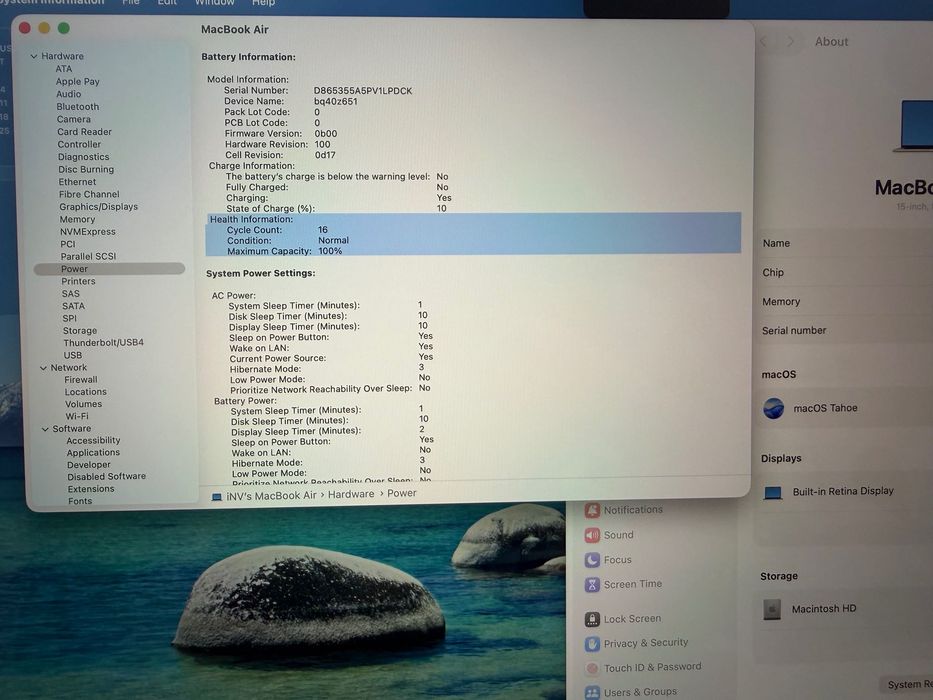Select Ethernet in the sidebar
Viewport: 933px width, 700px height.
(77, 182)
